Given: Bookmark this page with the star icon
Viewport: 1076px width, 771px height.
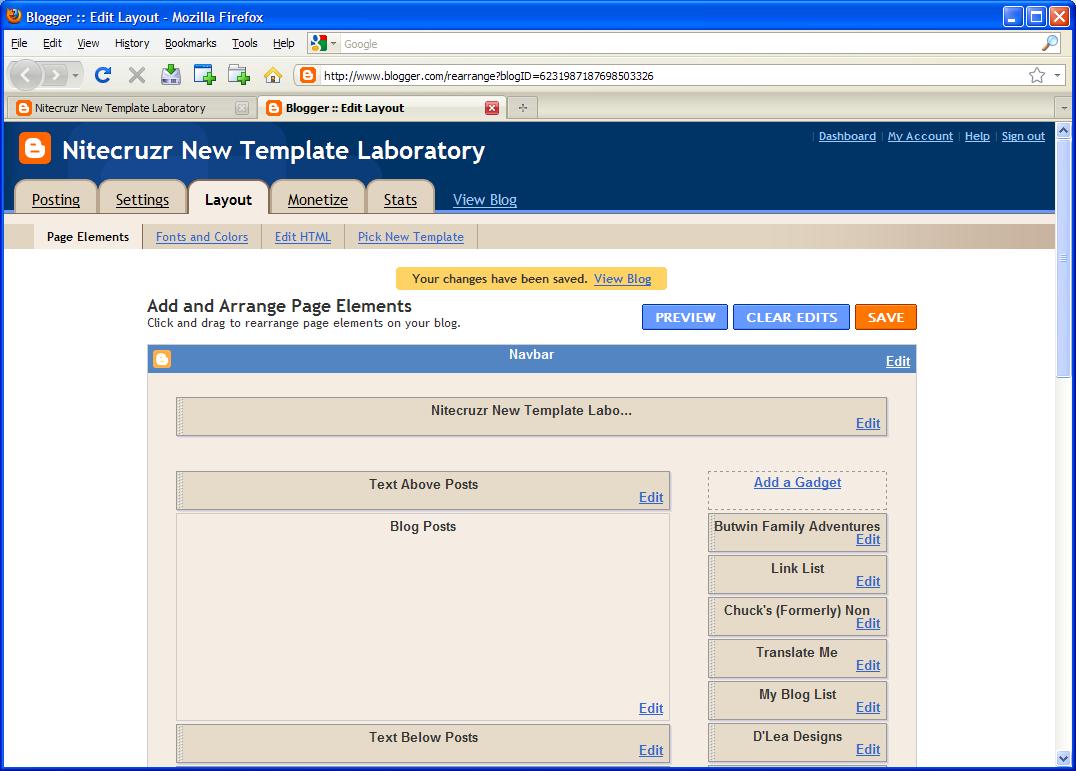Looking at the screenshot, I should pos(1037,75).
